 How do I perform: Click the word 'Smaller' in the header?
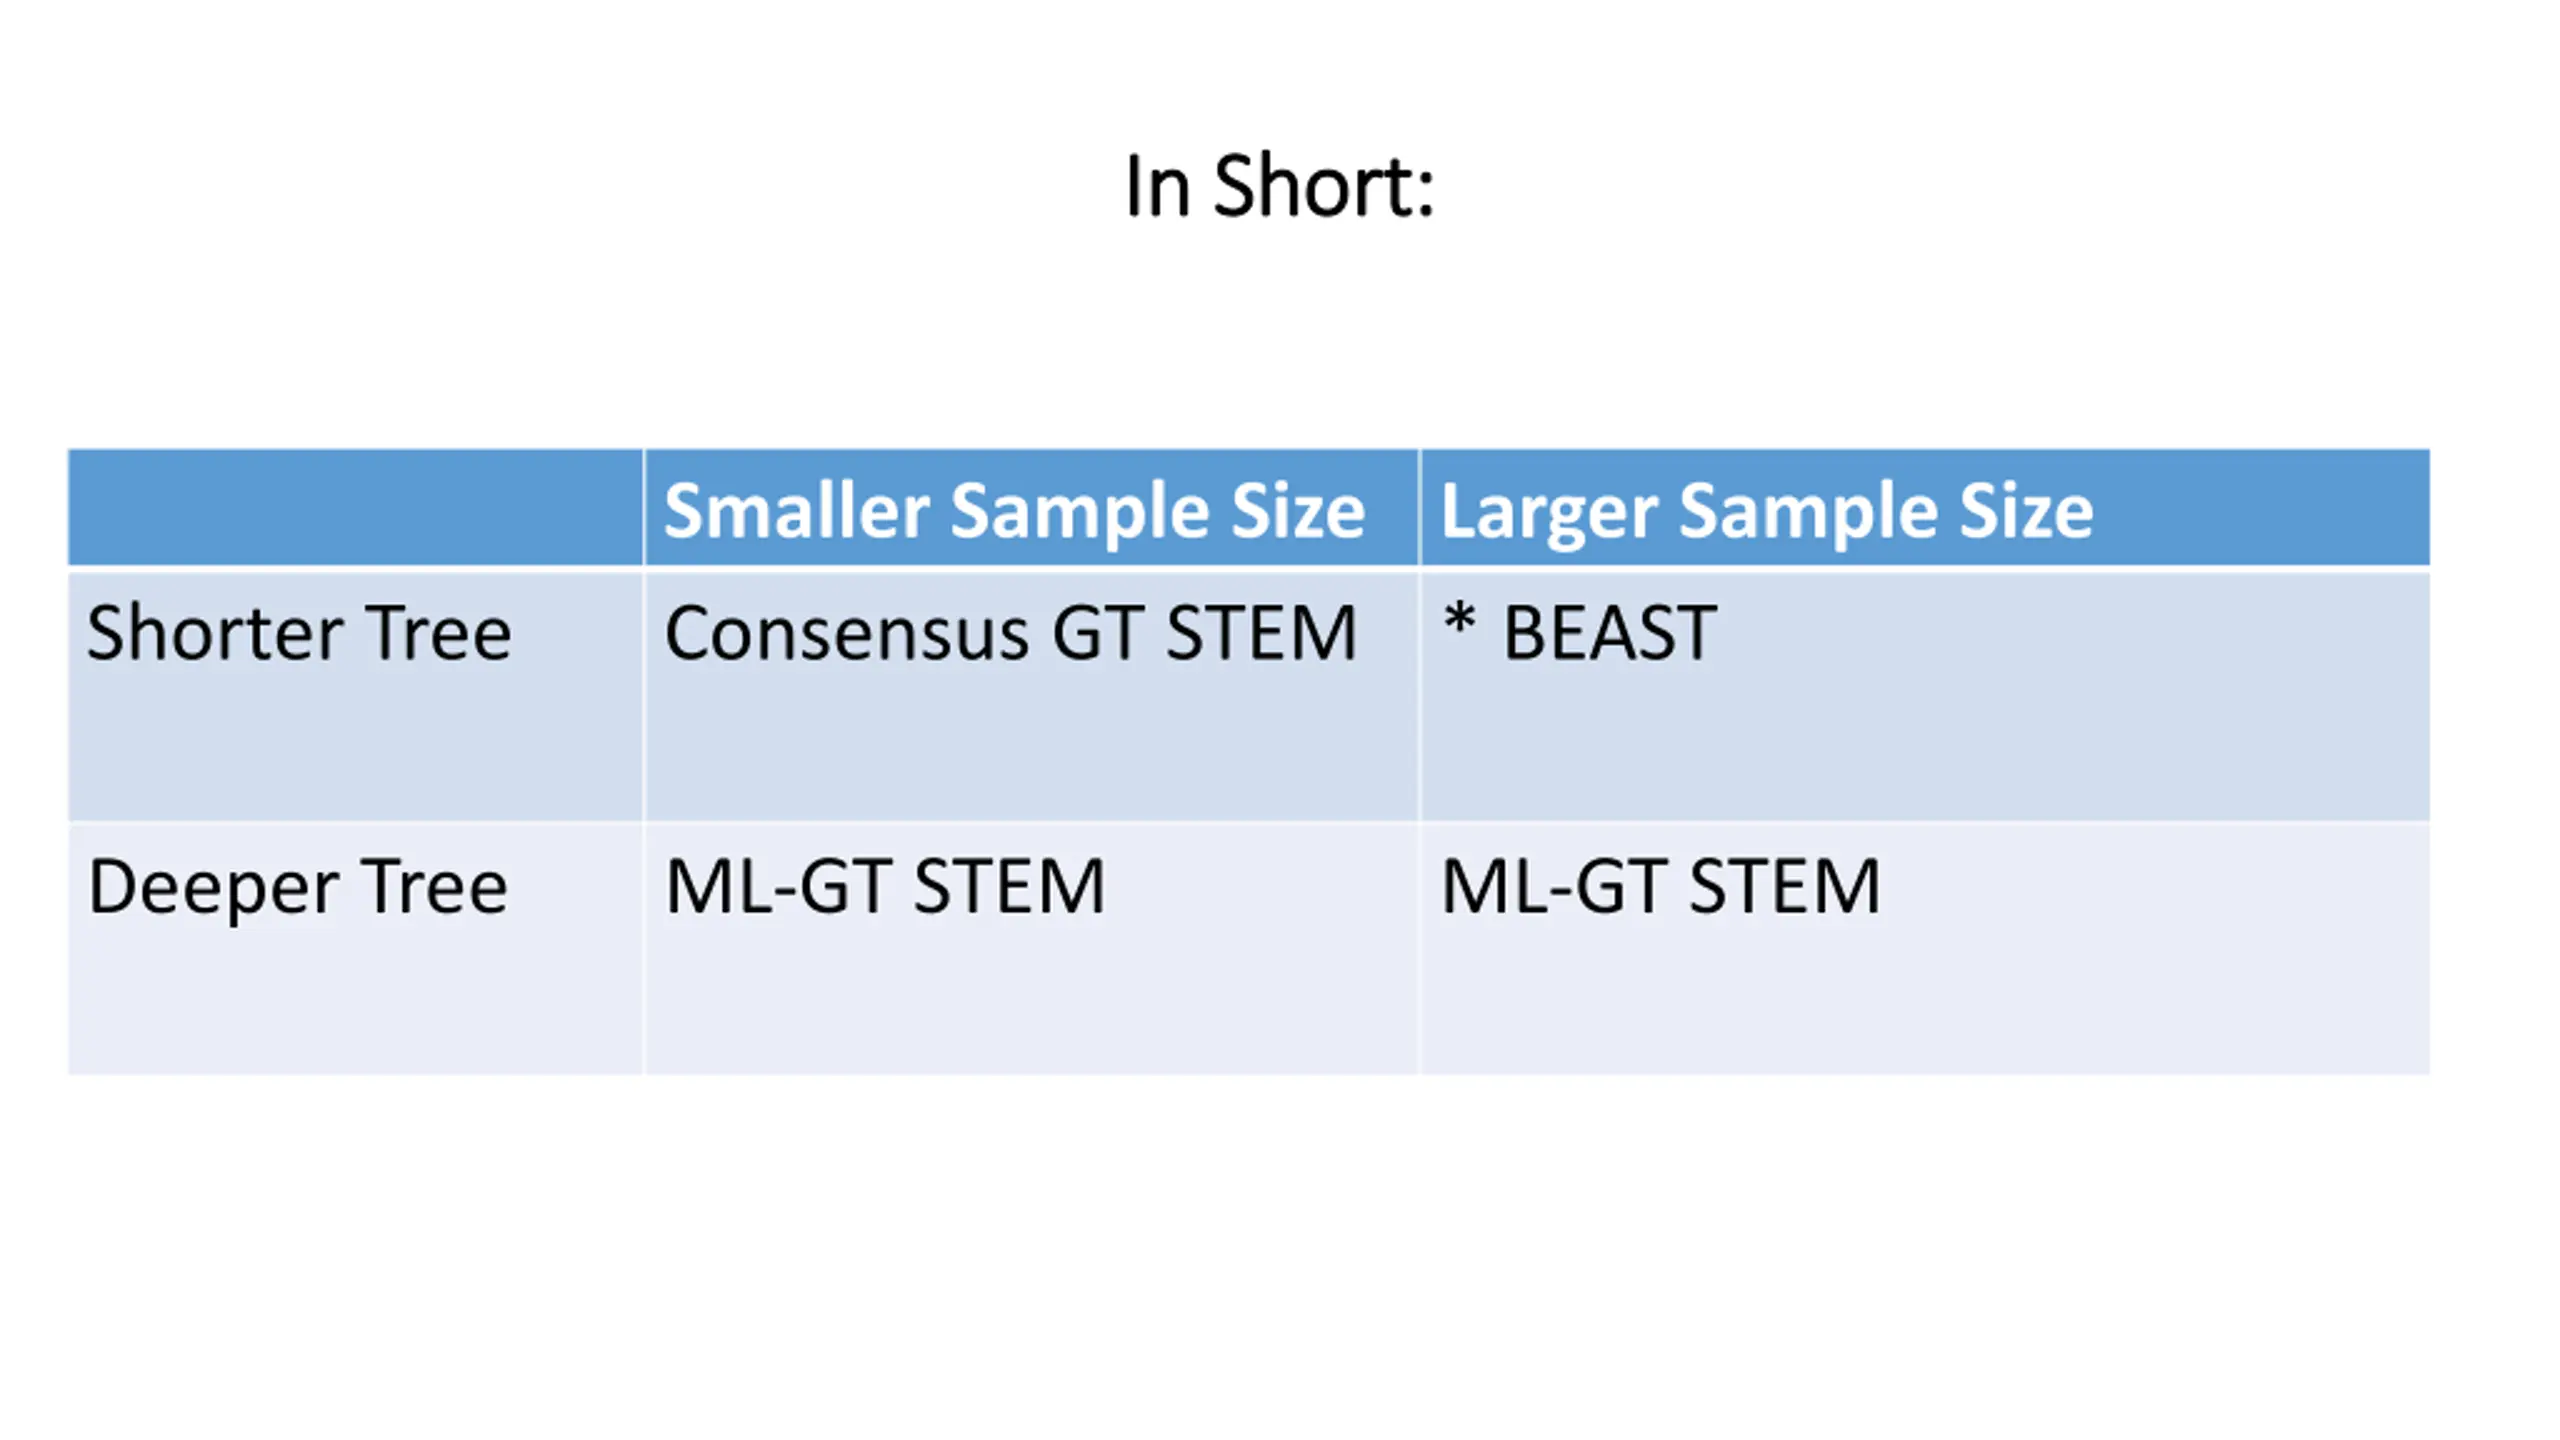pyautogui.click(x=797, y=510)
